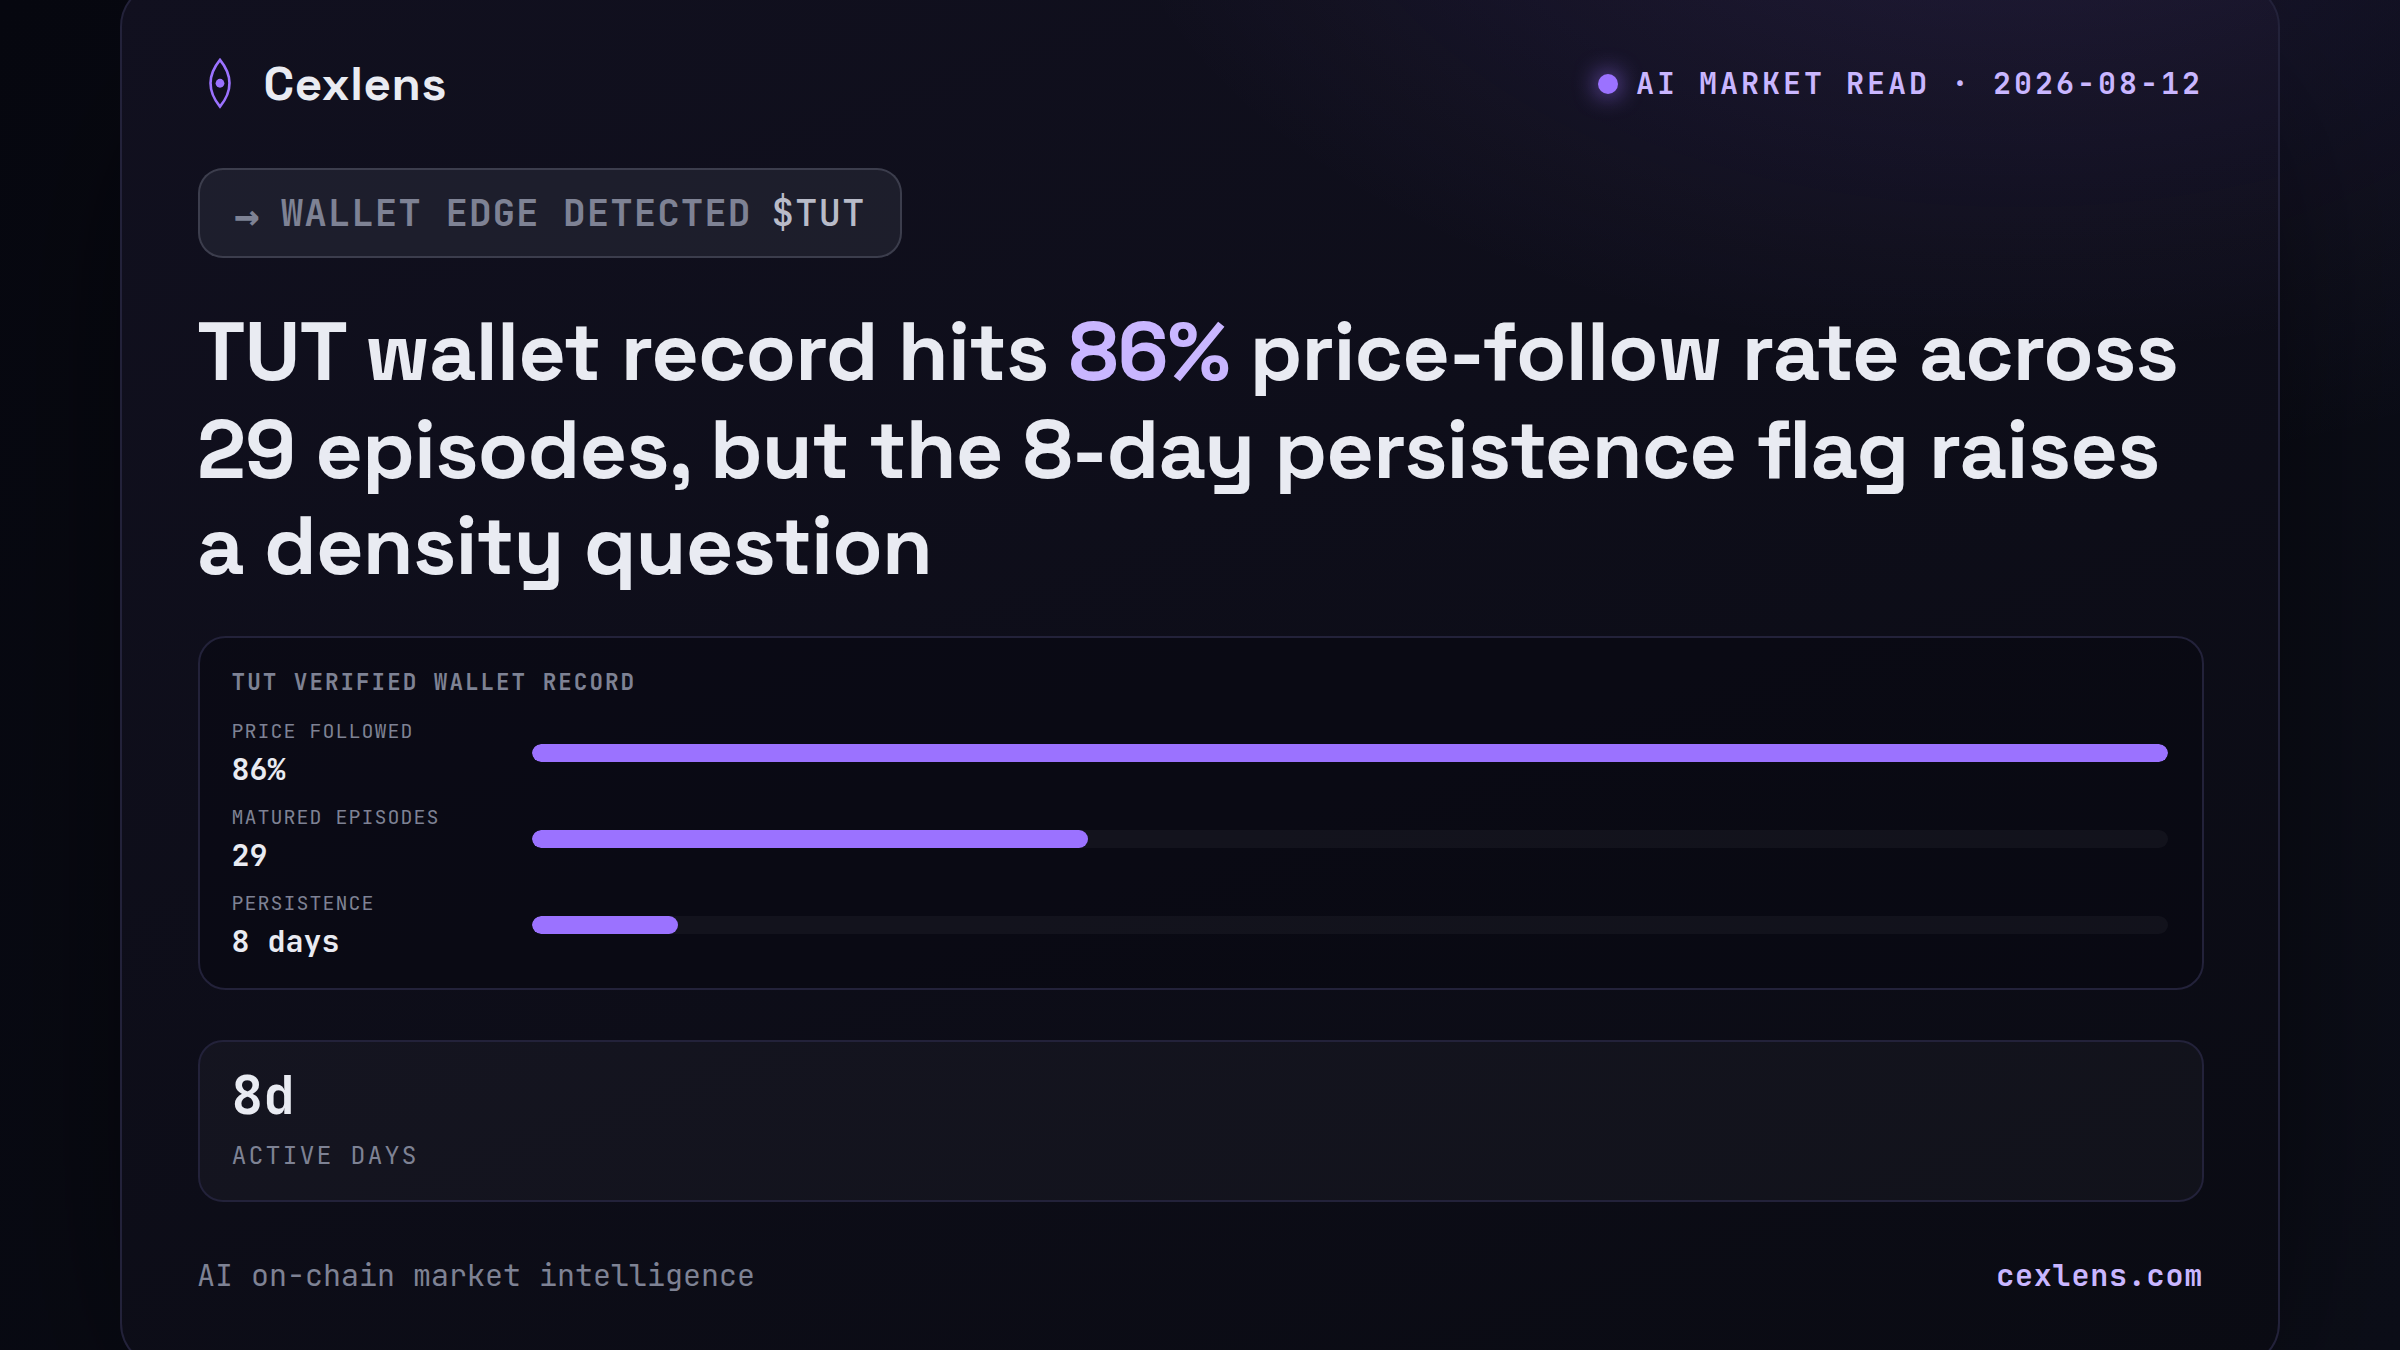The width and height of the screenshot is (2400, 1350).
Task: Click the highlighted 86% in the headline
Action: pos(1149,353)
